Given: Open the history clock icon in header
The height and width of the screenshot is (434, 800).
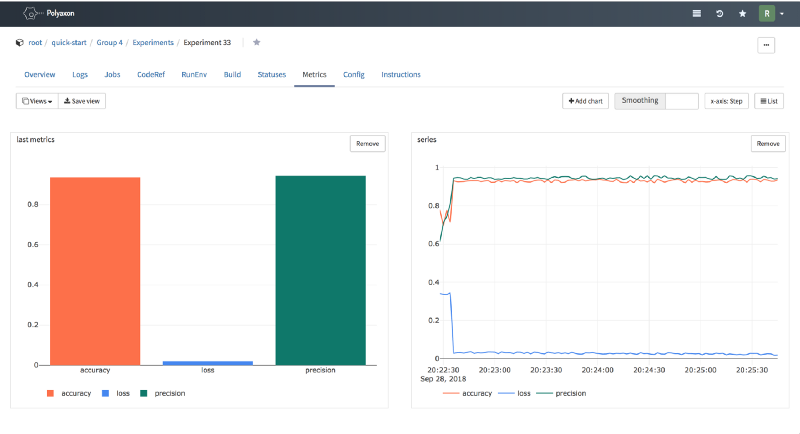Looking at the screenshot, I should (x=719, y=14).
